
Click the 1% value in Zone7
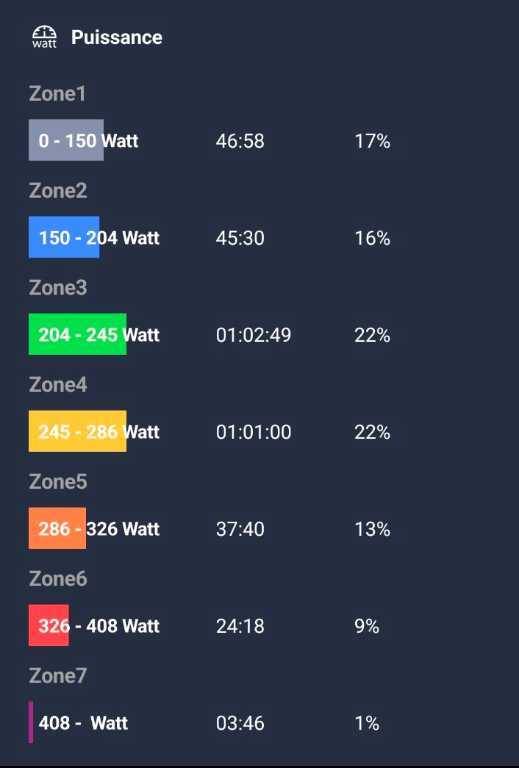tap(367, 723)
